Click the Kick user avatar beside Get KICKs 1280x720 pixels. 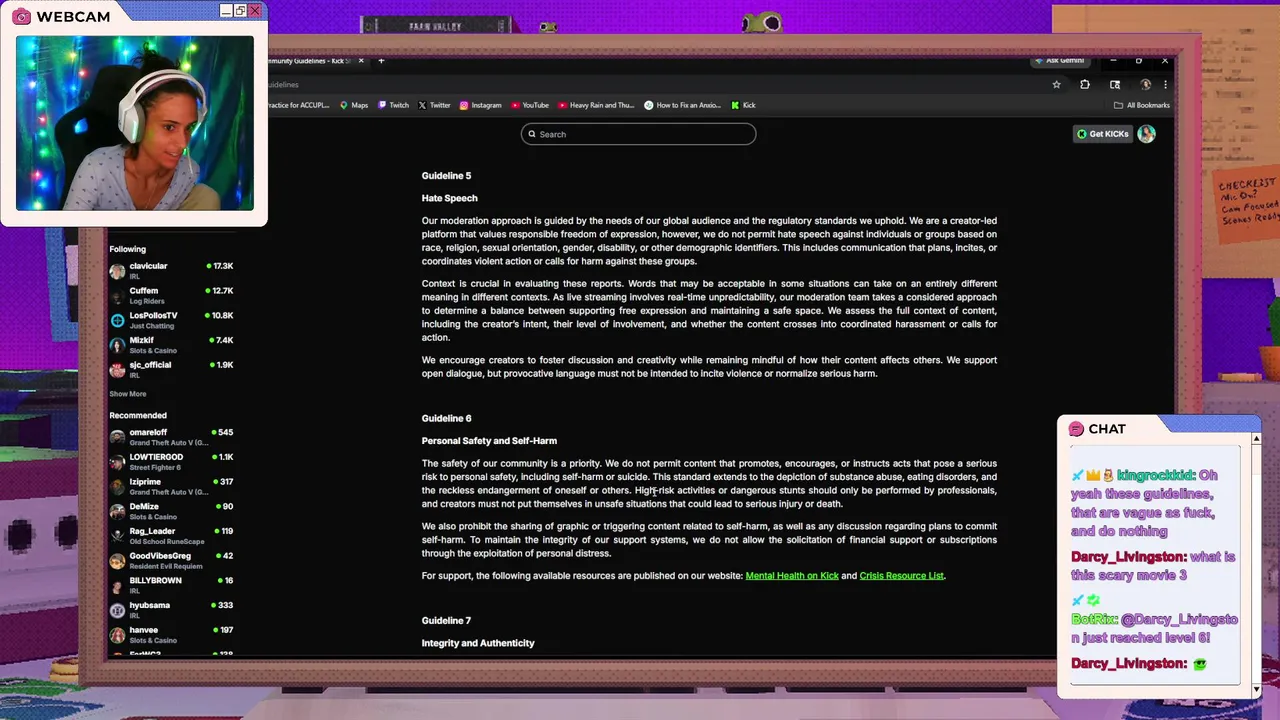1146,134
